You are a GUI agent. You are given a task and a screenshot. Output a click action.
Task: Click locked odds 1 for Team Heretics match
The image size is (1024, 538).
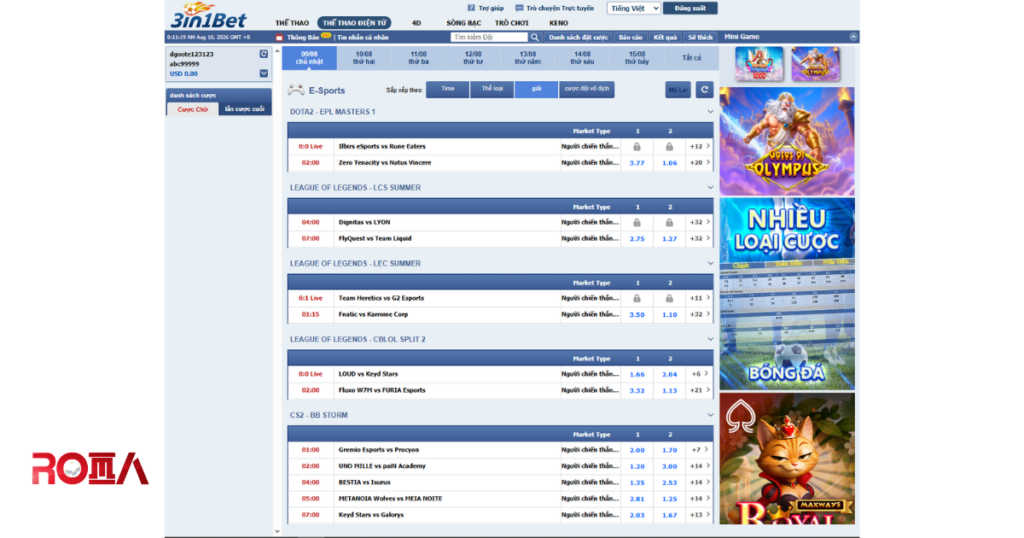point(637,298)
